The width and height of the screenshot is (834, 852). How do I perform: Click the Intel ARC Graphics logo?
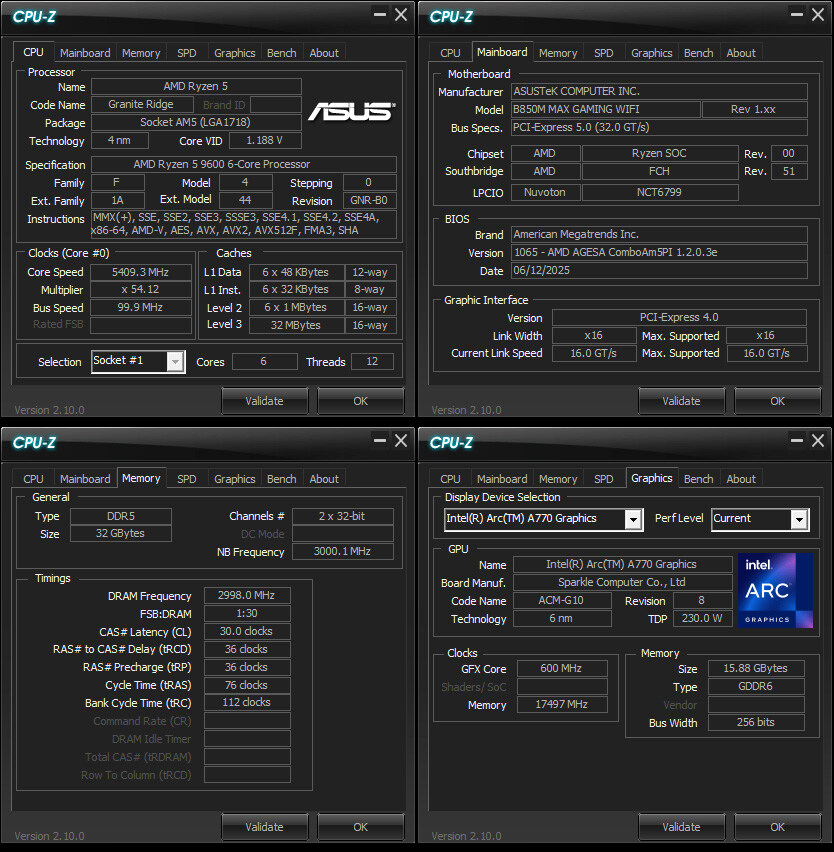[x=775, y=590]
